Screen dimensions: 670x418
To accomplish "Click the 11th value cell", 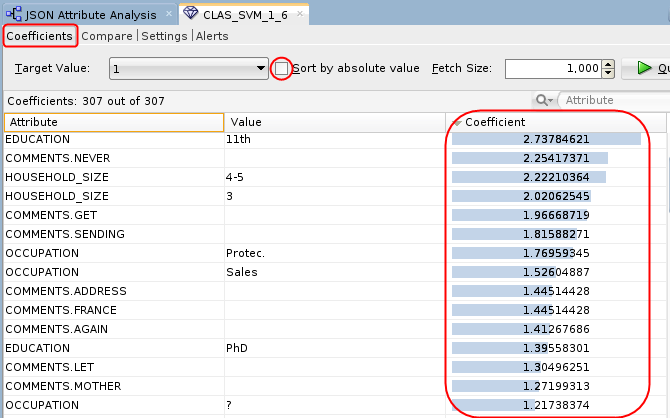I will (335, 139).
